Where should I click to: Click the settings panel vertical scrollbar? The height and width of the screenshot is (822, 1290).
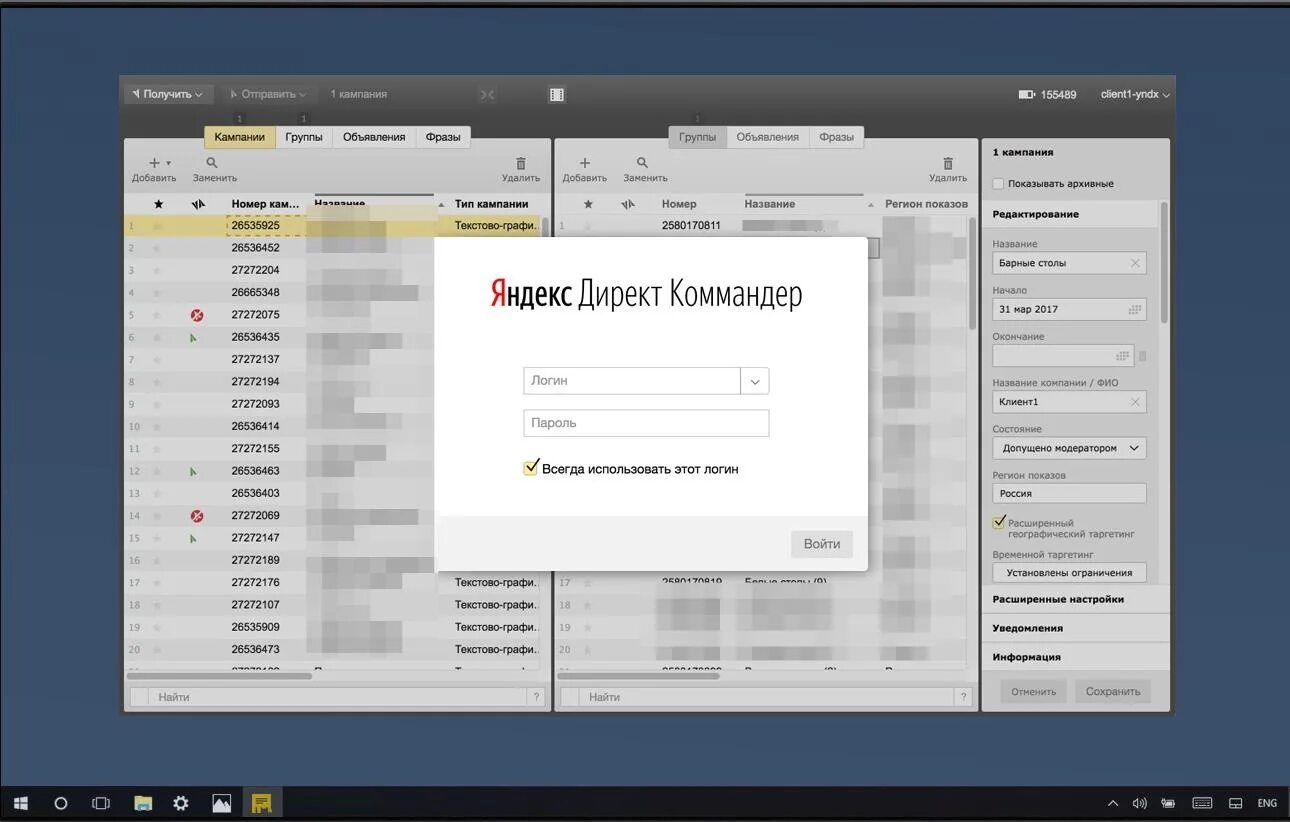click(x=1164, y=262)
